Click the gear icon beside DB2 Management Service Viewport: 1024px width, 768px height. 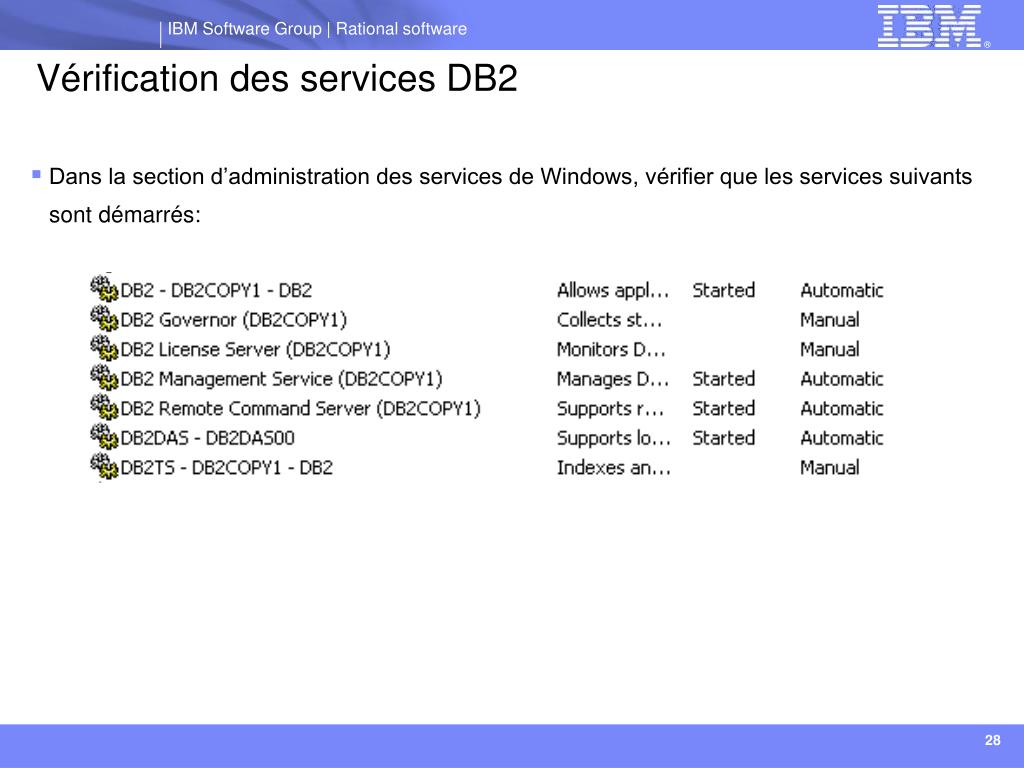(104, 377)
